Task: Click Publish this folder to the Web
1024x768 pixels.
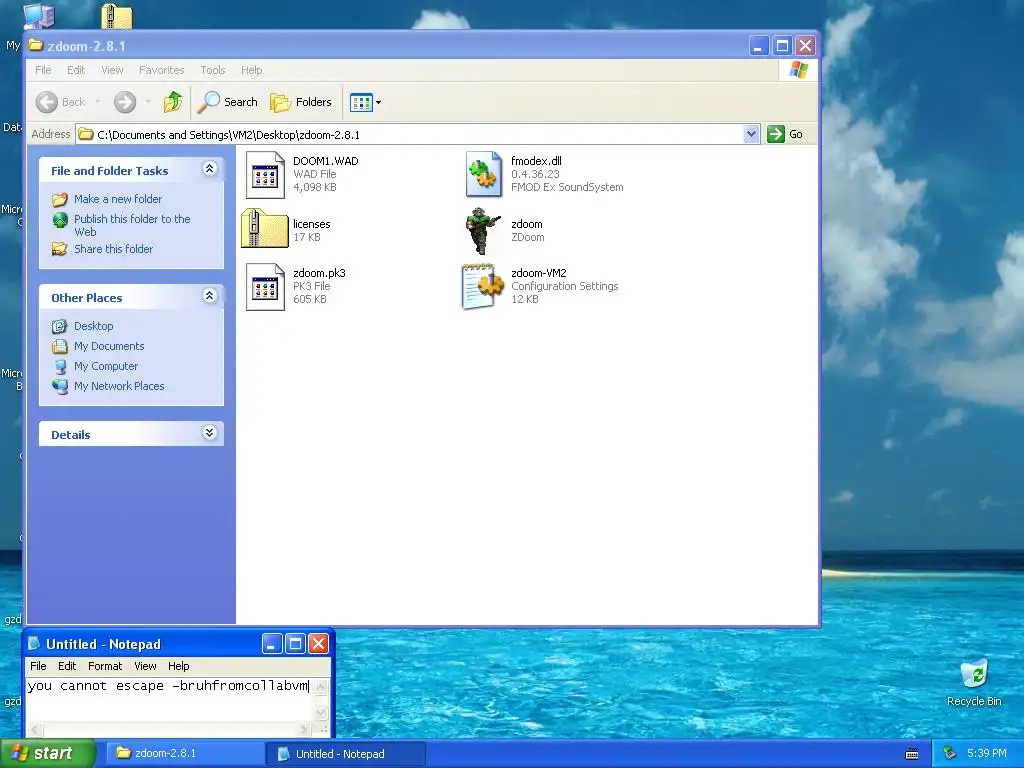Action: click(x=132, y=225)
